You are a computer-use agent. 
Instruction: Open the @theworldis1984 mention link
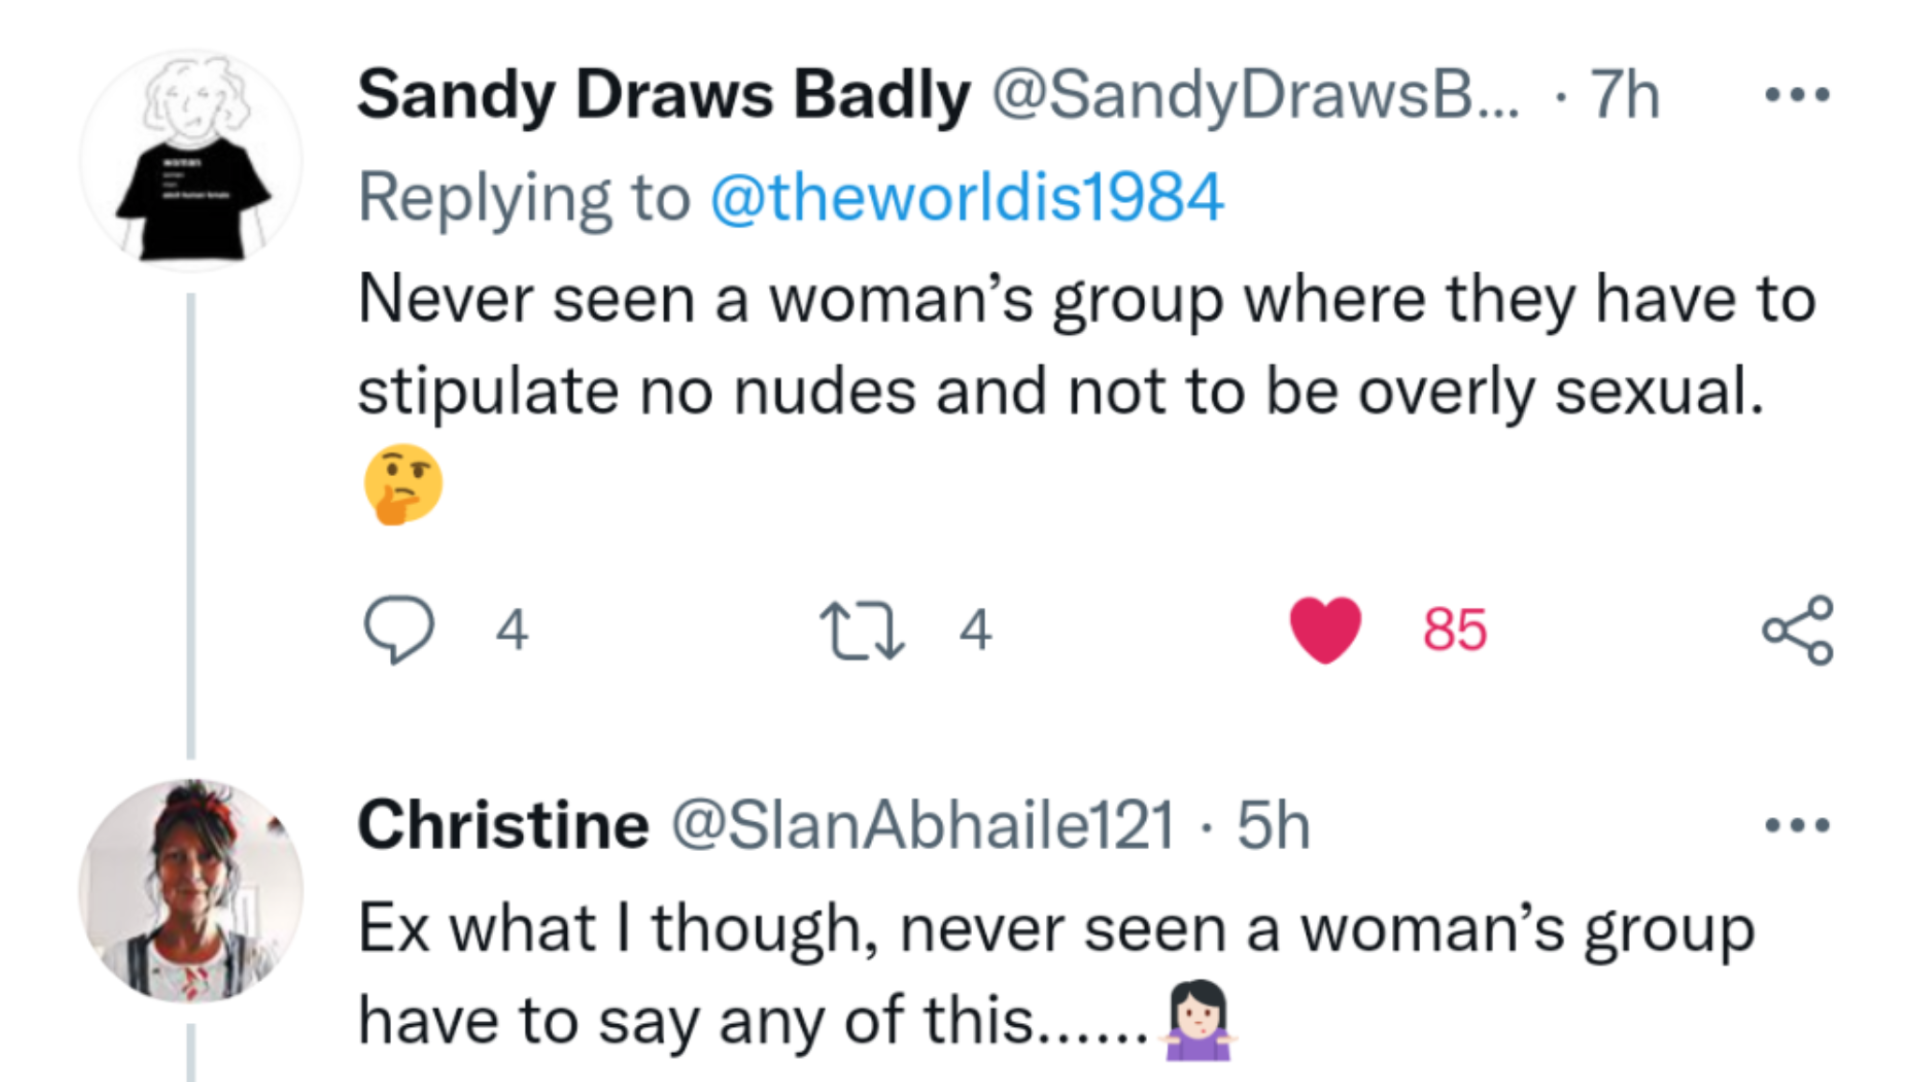(x=966, y=197)
